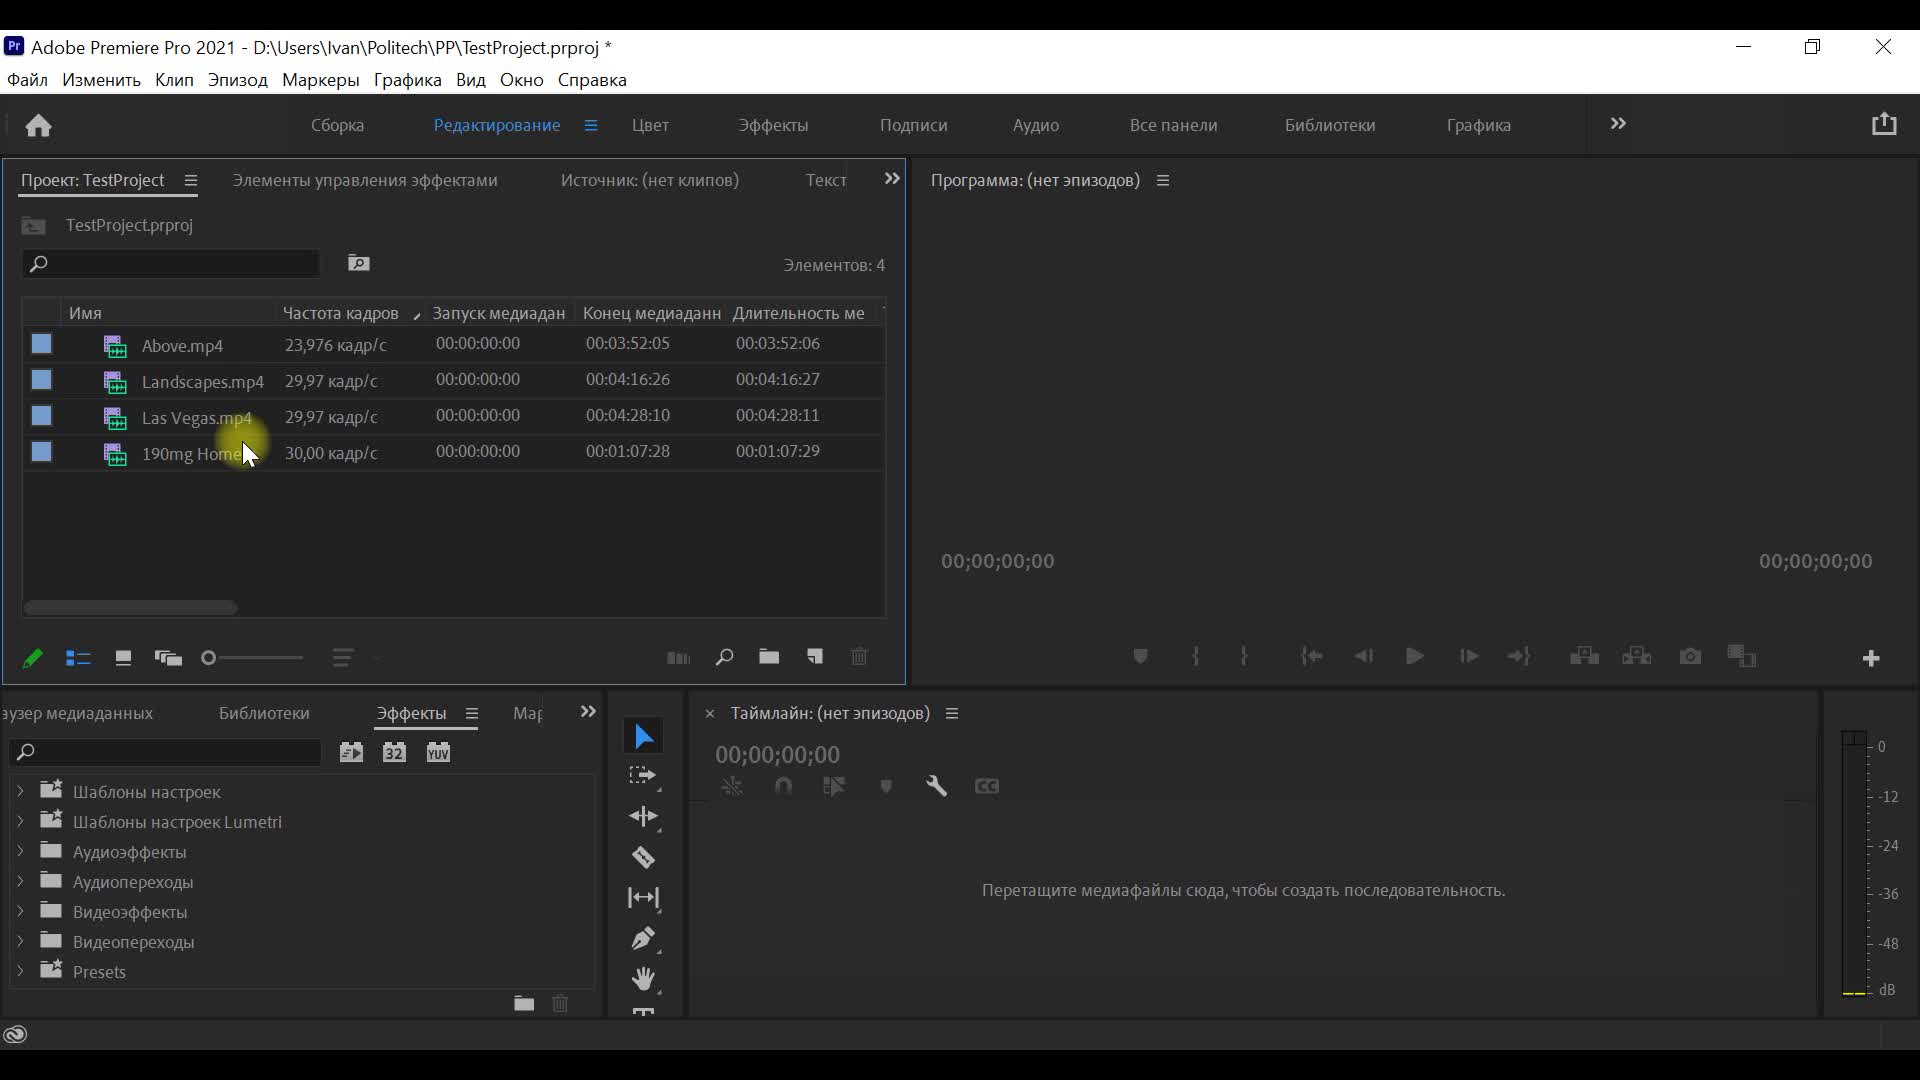
Task: Toggle timeline closed captions CC button
Action: pyautogui.click(x=987, y=786)
